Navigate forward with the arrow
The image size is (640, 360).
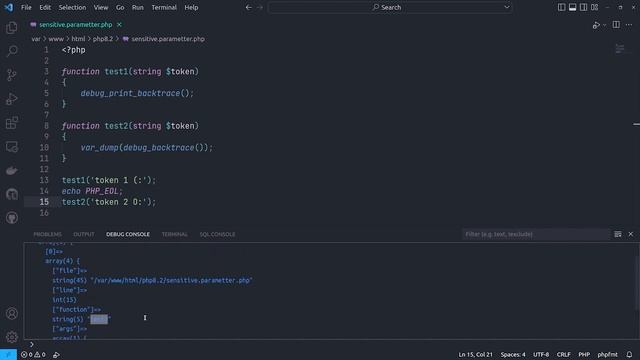tap(260, 7)
